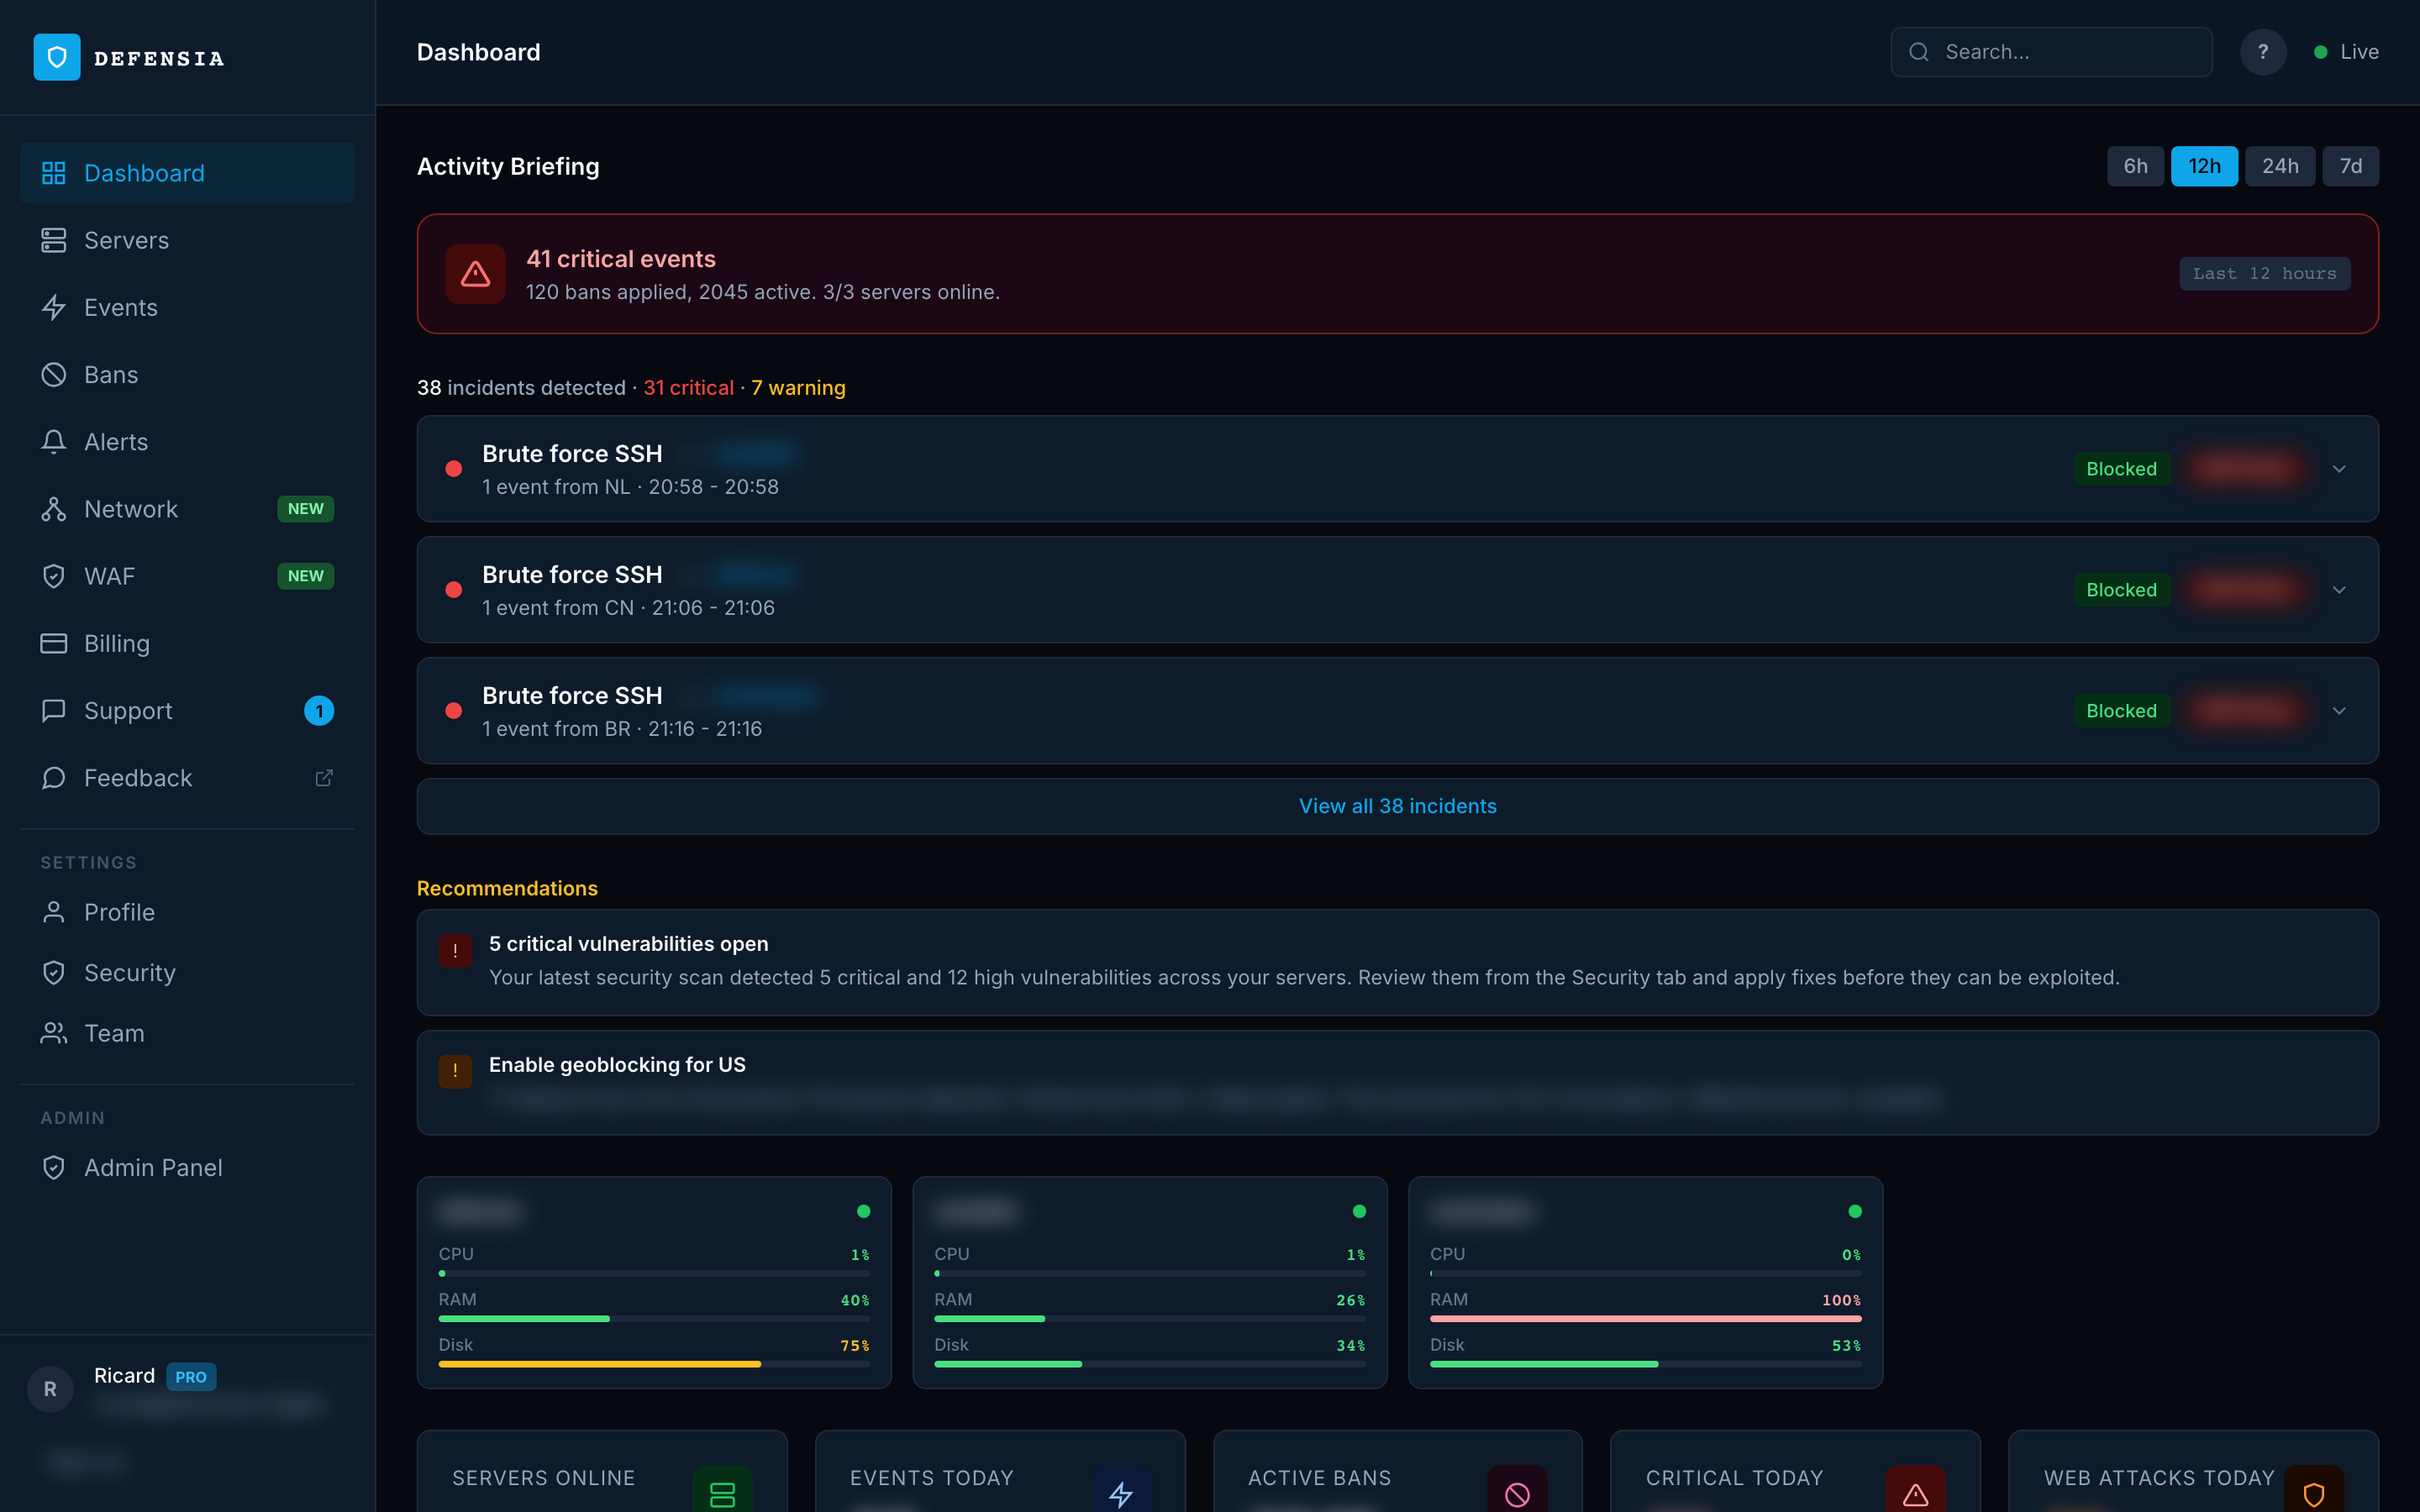Image resolution: width=2420 pixels, height=1512 pixels.
Task: Click the help question mark icon
Action: [2263, 52]
